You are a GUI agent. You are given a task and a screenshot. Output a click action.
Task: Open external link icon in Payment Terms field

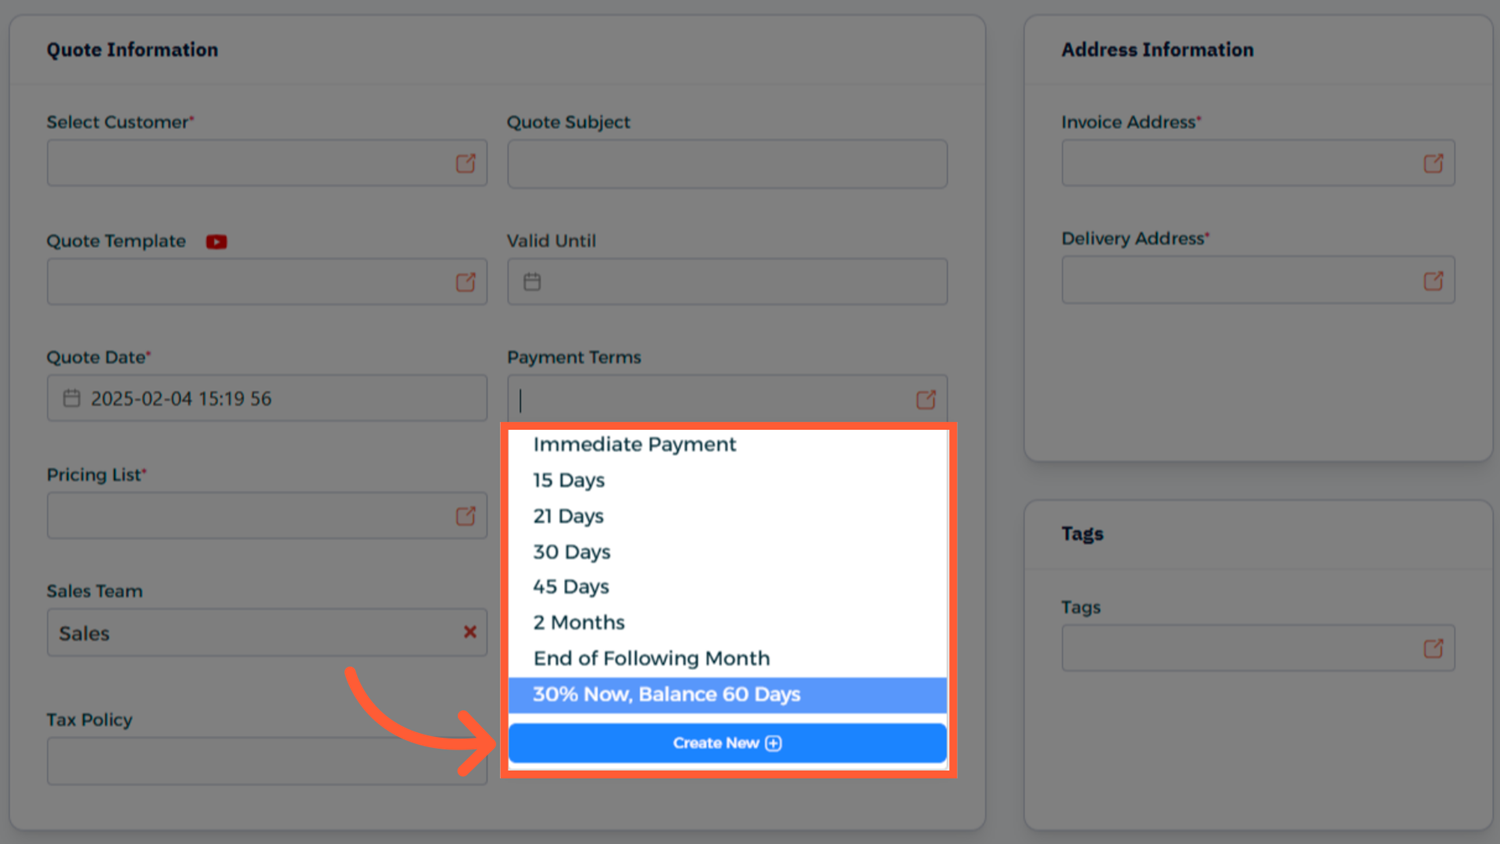tap(926, 400)
